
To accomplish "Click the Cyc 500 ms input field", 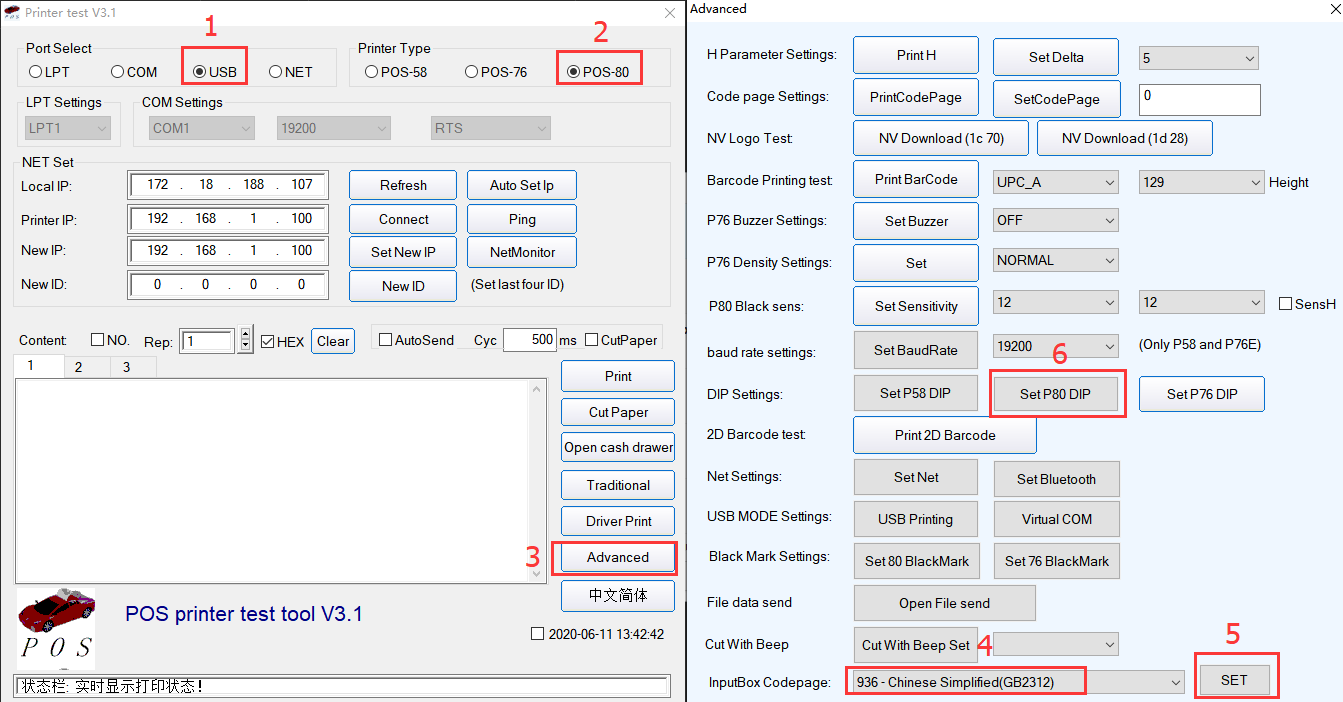I will click(530, 340).
